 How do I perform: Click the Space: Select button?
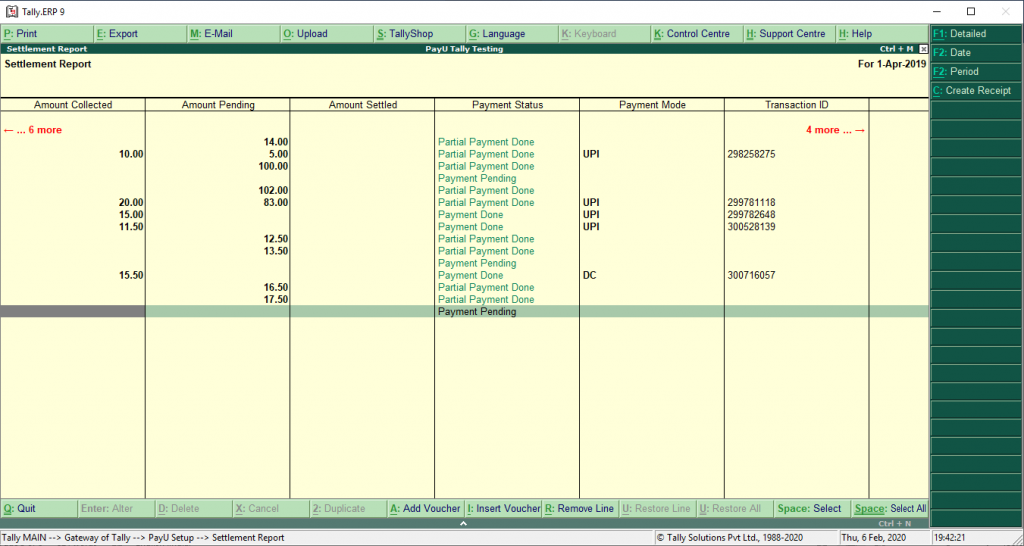click(812, 509)
